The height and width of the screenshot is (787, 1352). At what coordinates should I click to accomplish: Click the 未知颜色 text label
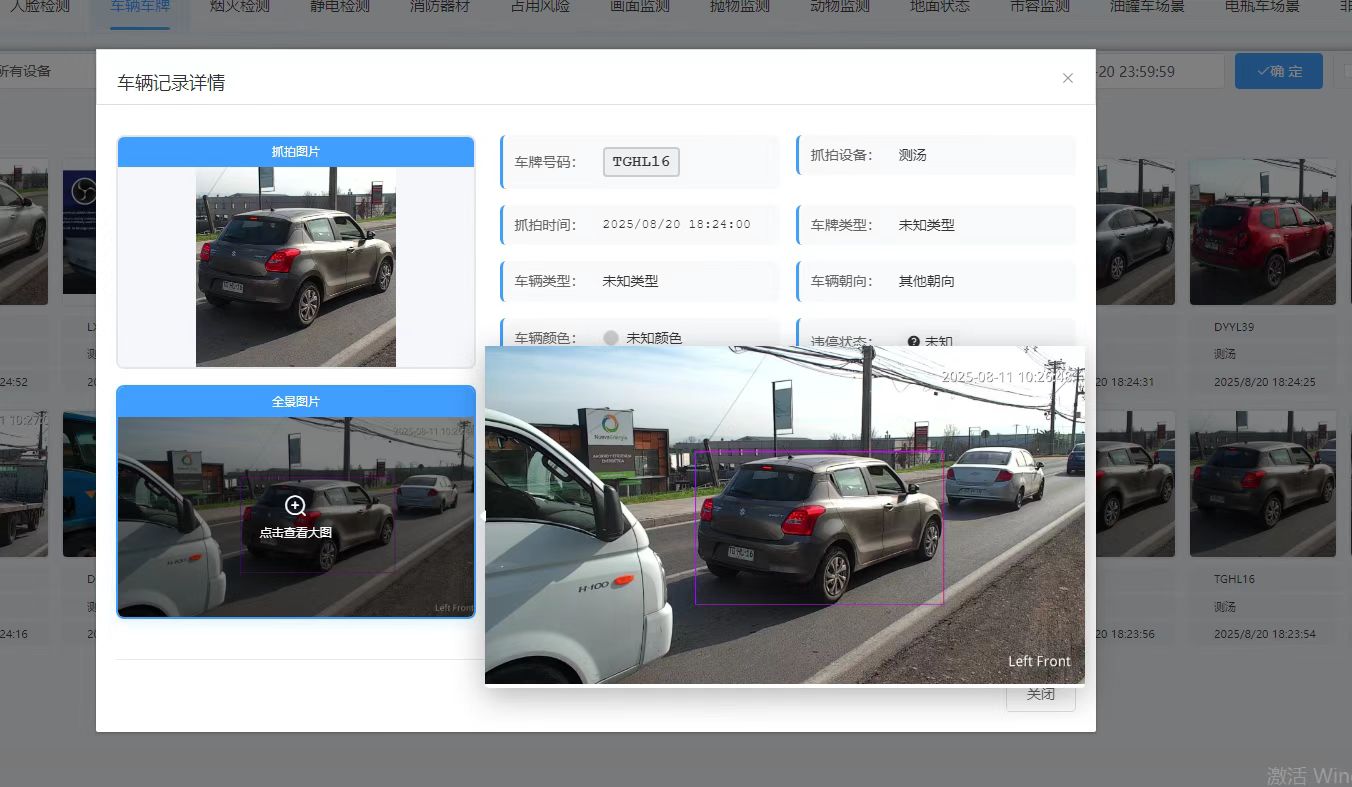click(x=654, y=338)
